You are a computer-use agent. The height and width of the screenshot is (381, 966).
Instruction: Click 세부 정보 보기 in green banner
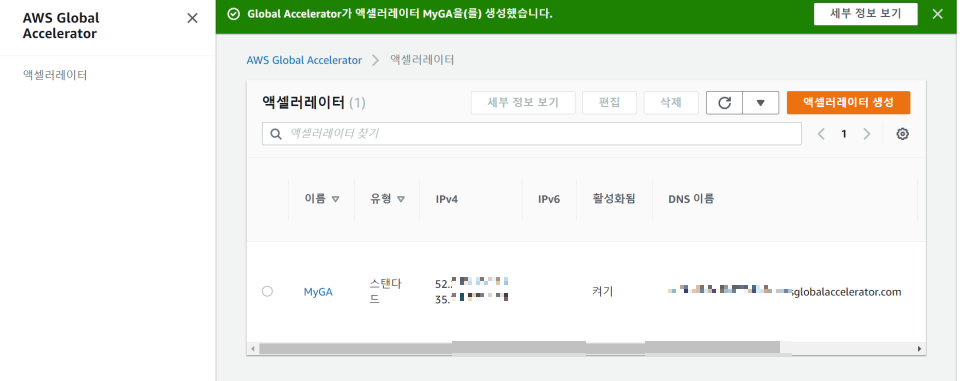pos(866,14)
